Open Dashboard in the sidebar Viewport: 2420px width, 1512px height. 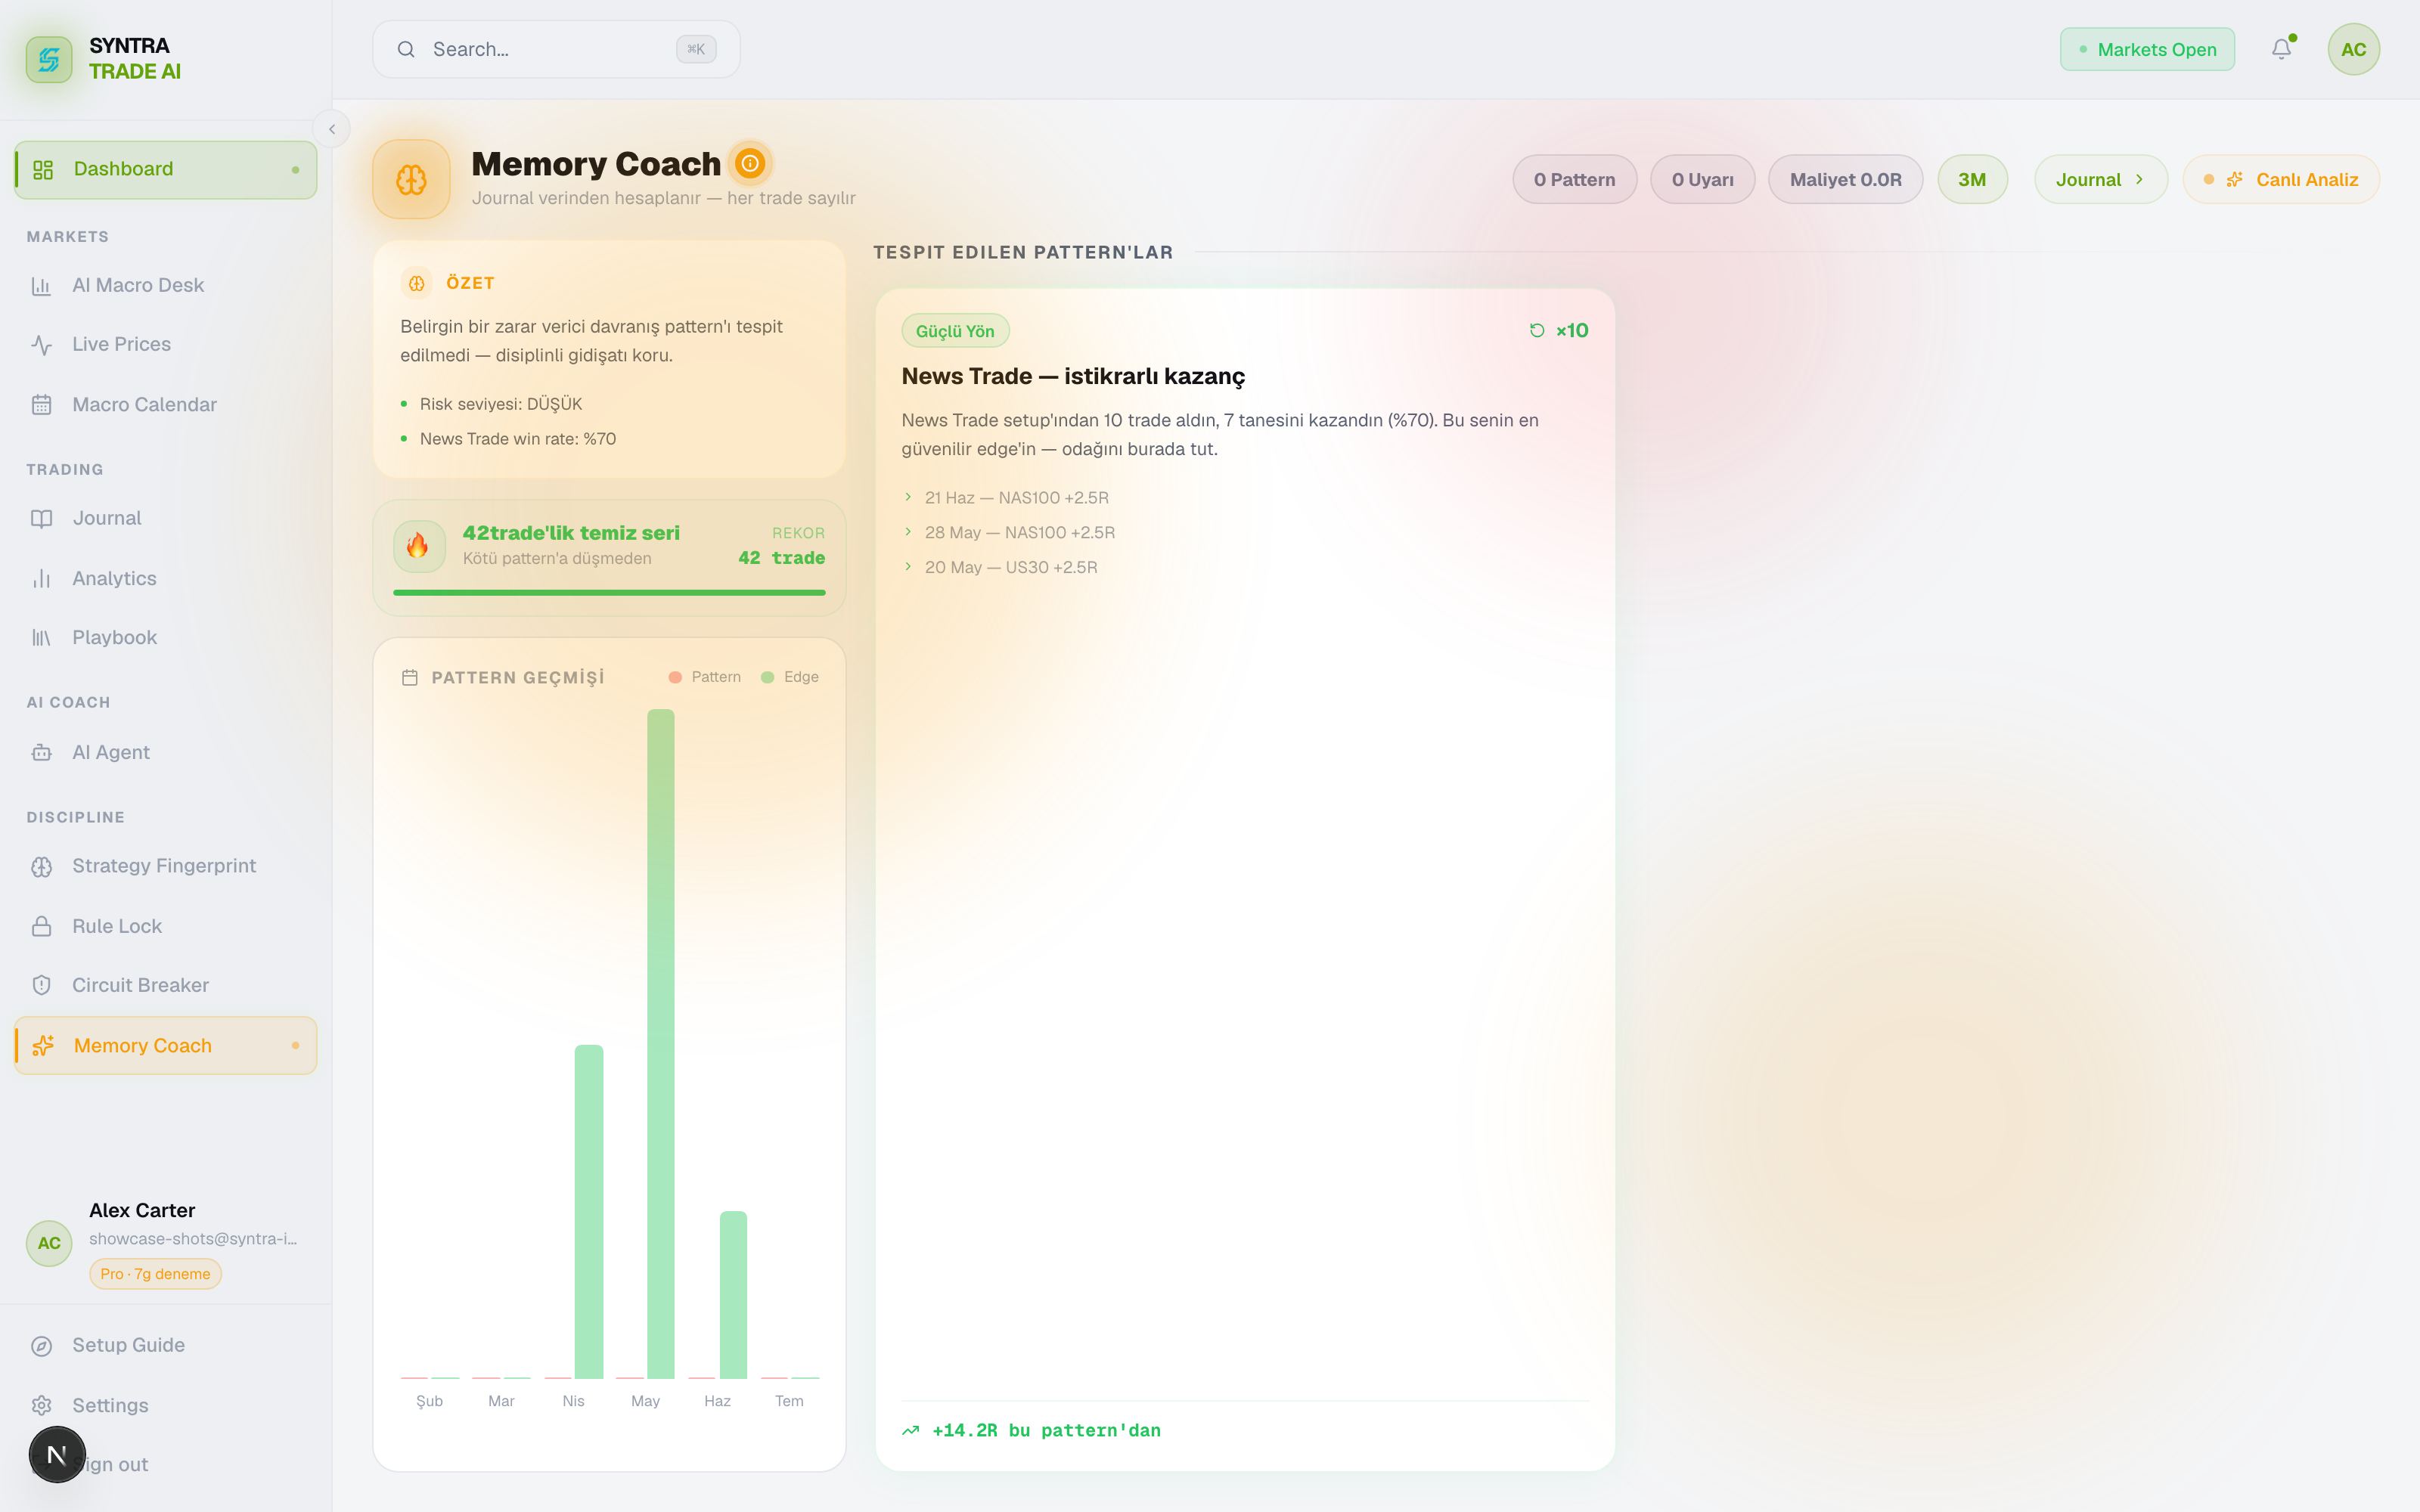pyautogui.click(x=165, y=169)
